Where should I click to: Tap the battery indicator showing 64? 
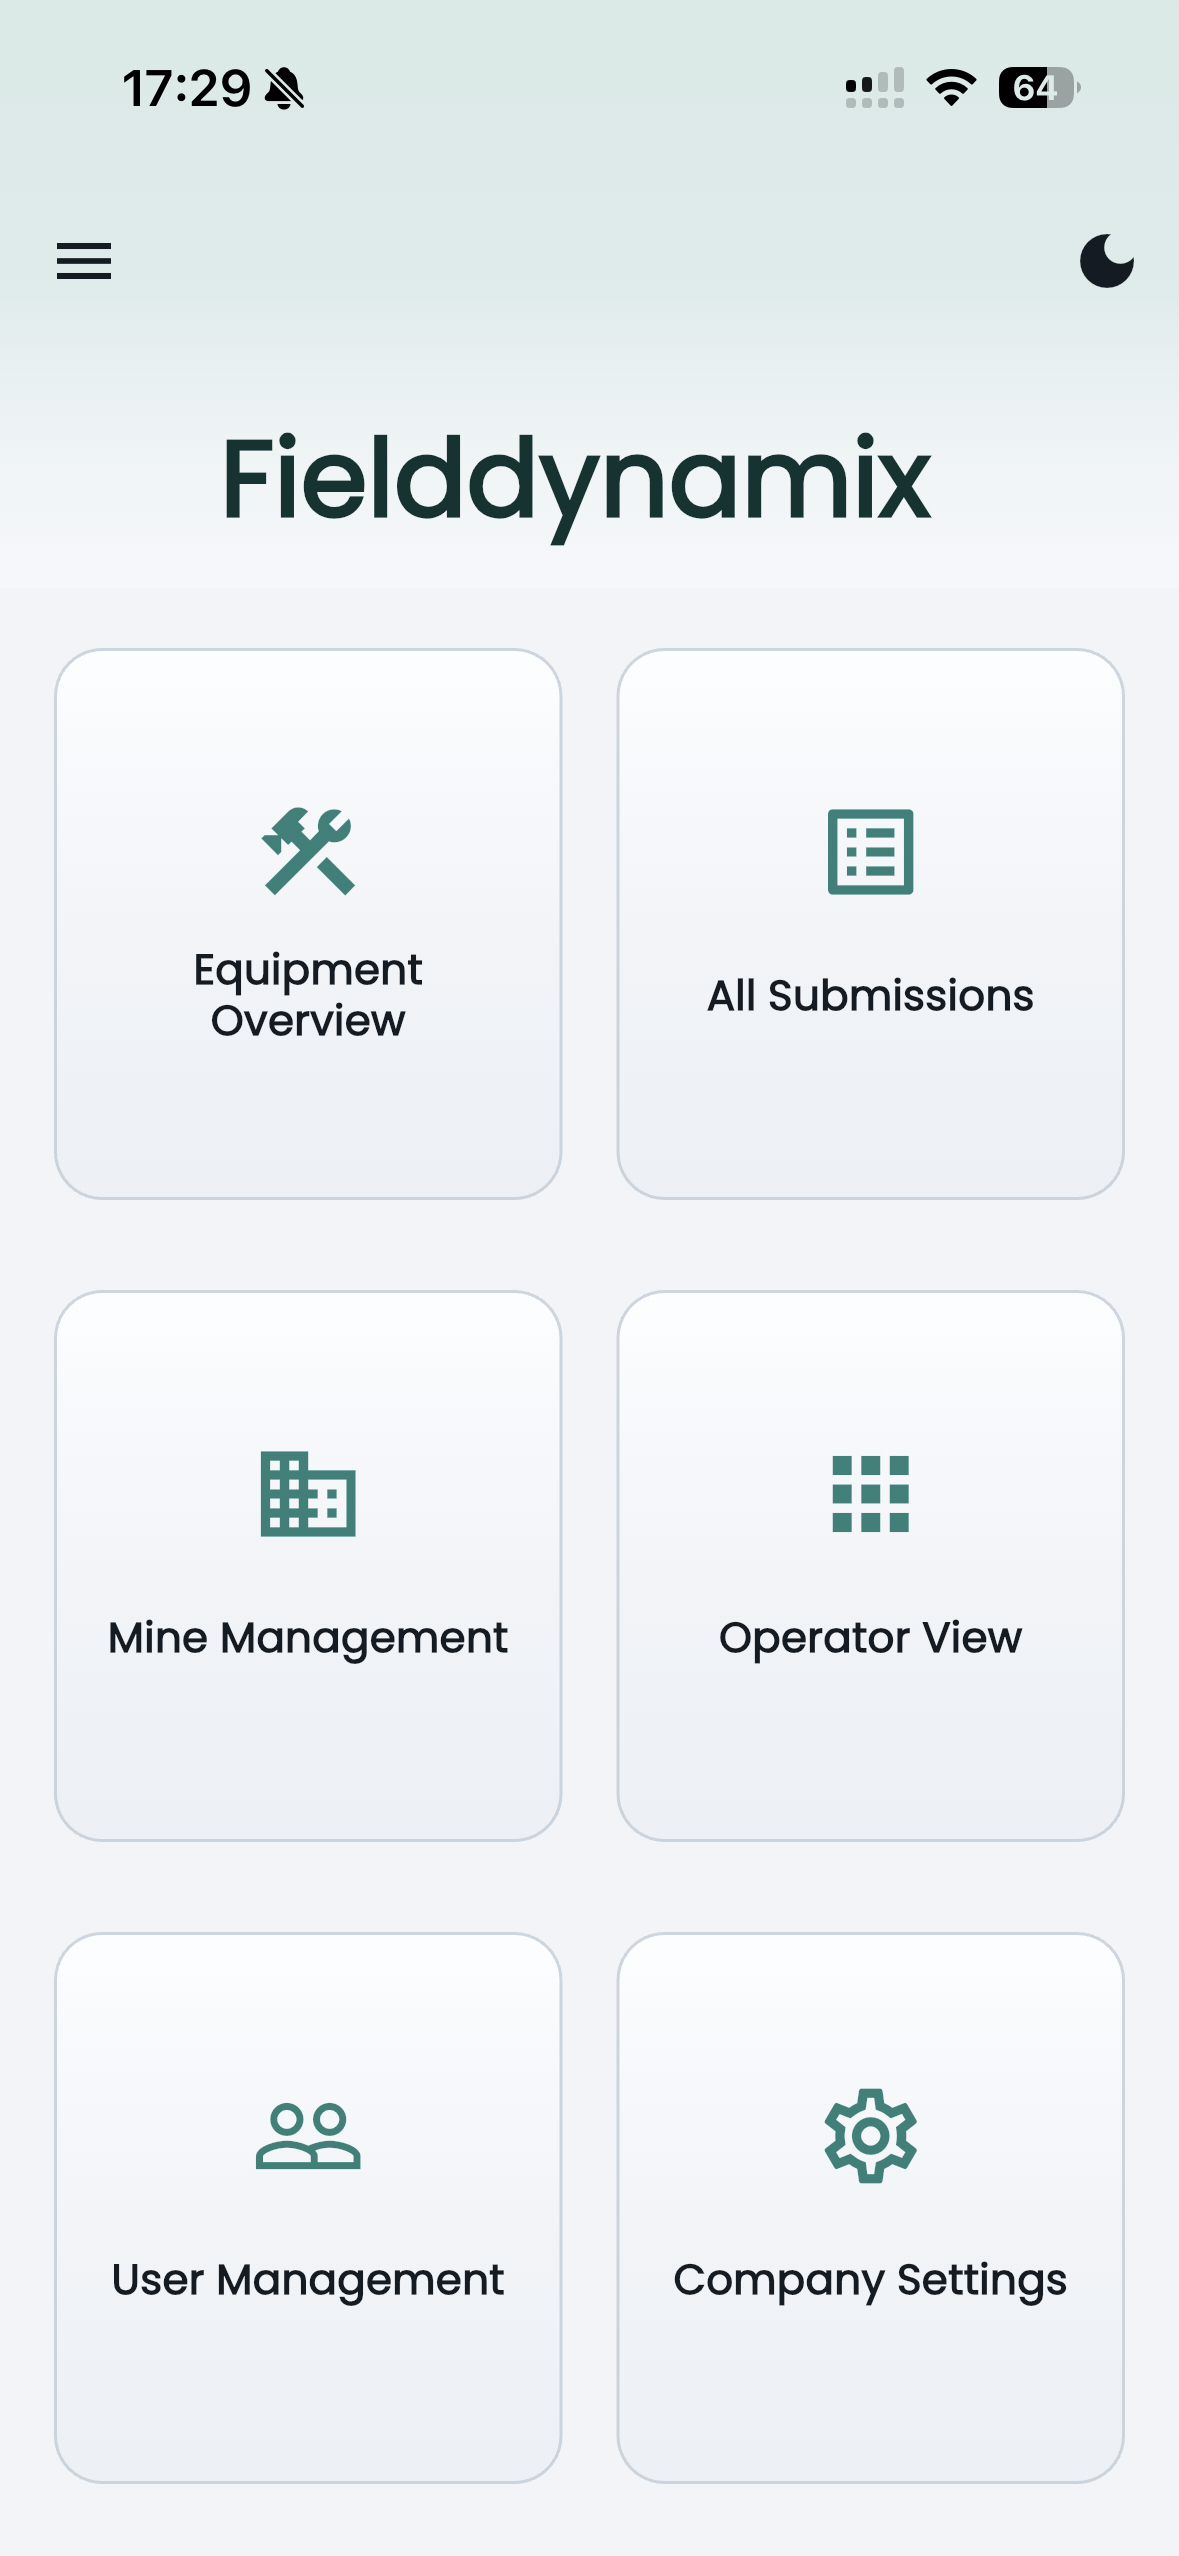click(x=1039, y=88)
